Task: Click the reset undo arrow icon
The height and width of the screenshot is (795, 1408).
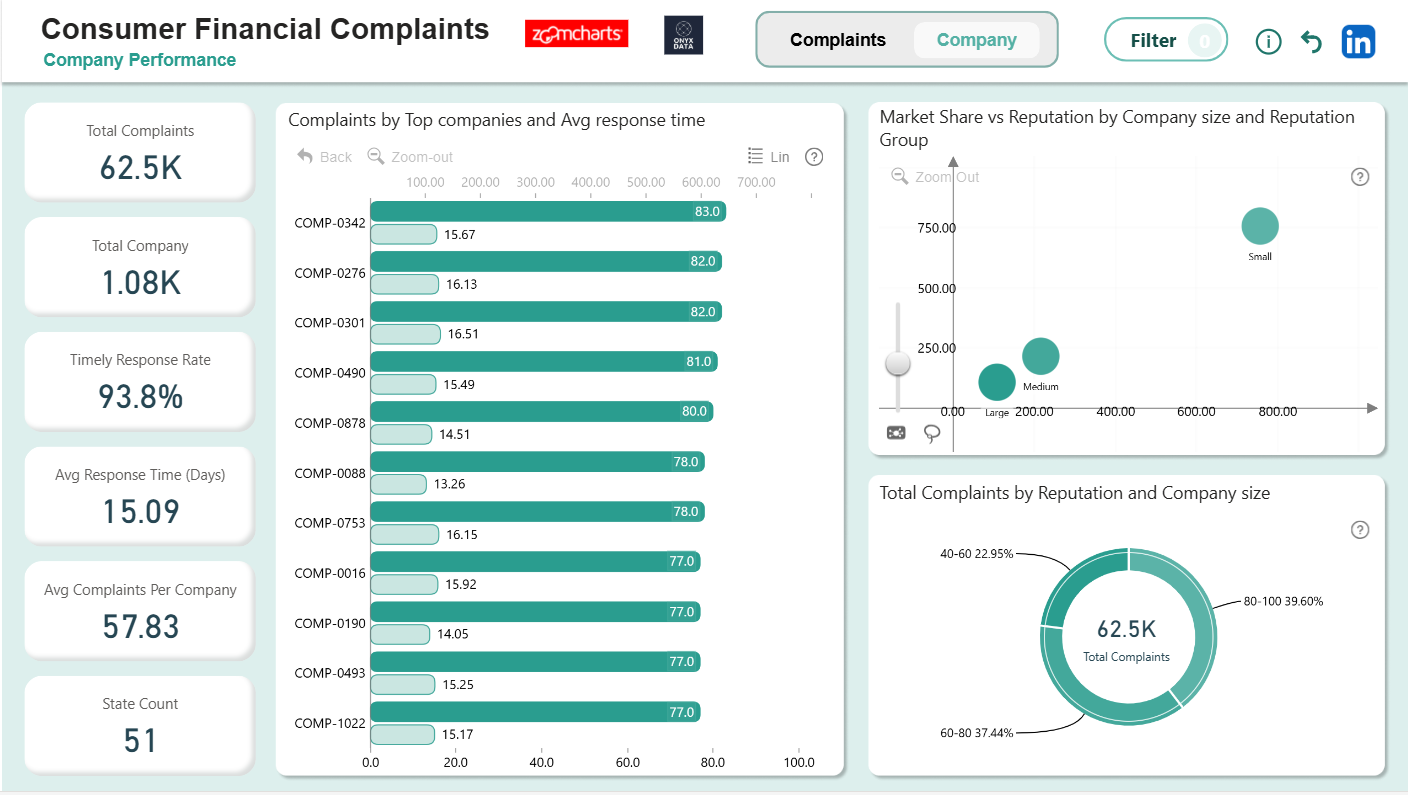Action: pos(1311,41)
